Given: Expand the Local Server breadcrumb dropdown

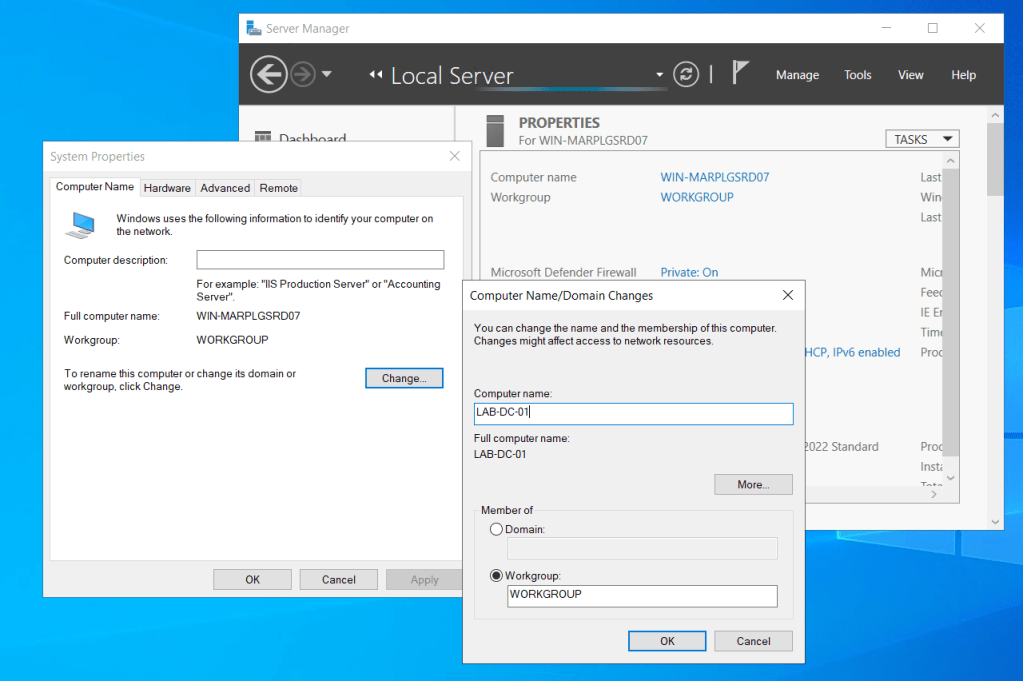Looking at the screenshot, I should pyautogui.click(x=659, y=75).
